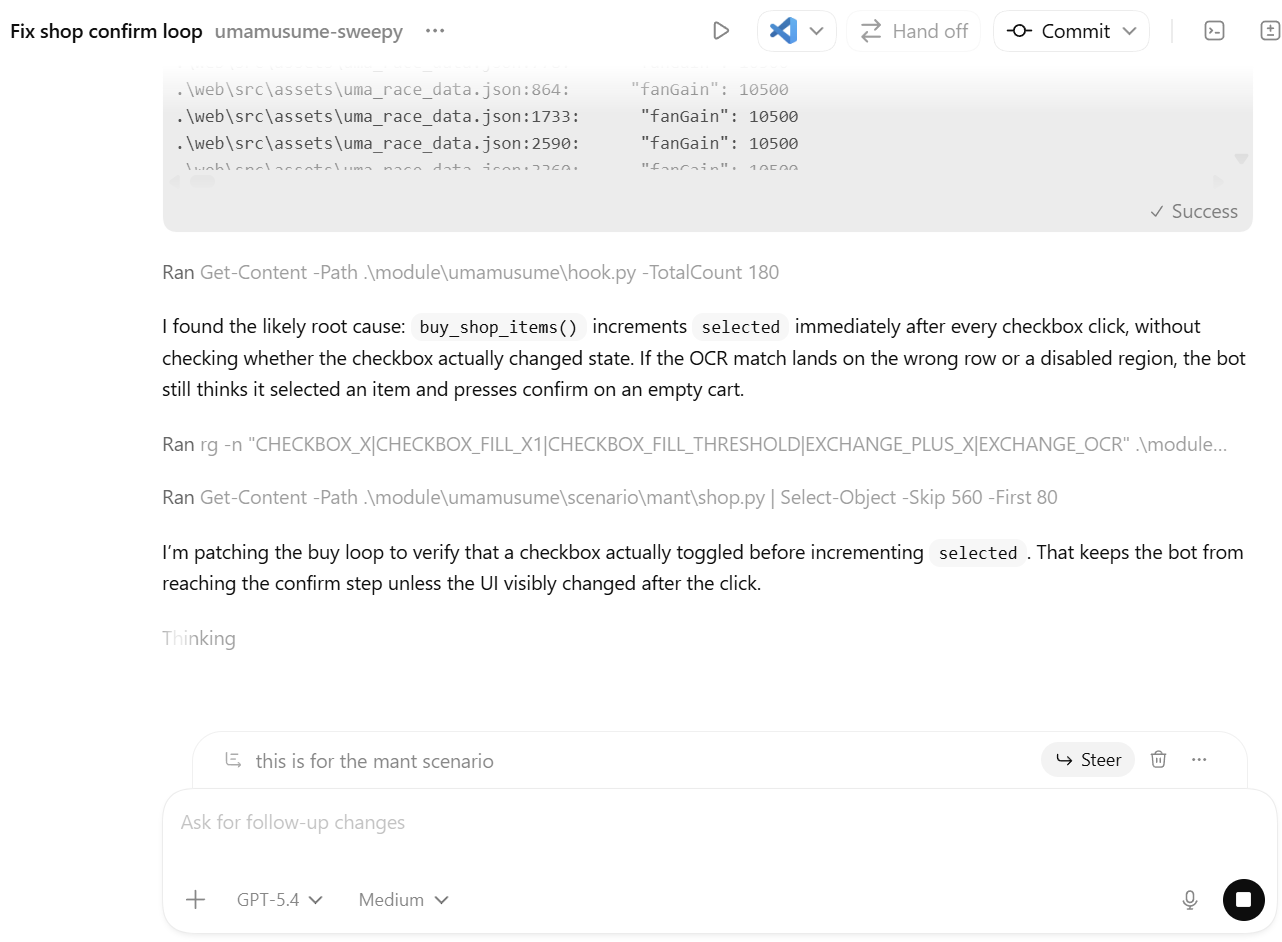Expand the editor chooser chevron beside VS Code
The height and width of the screenshot is (942, 1282).
point(816,31)
